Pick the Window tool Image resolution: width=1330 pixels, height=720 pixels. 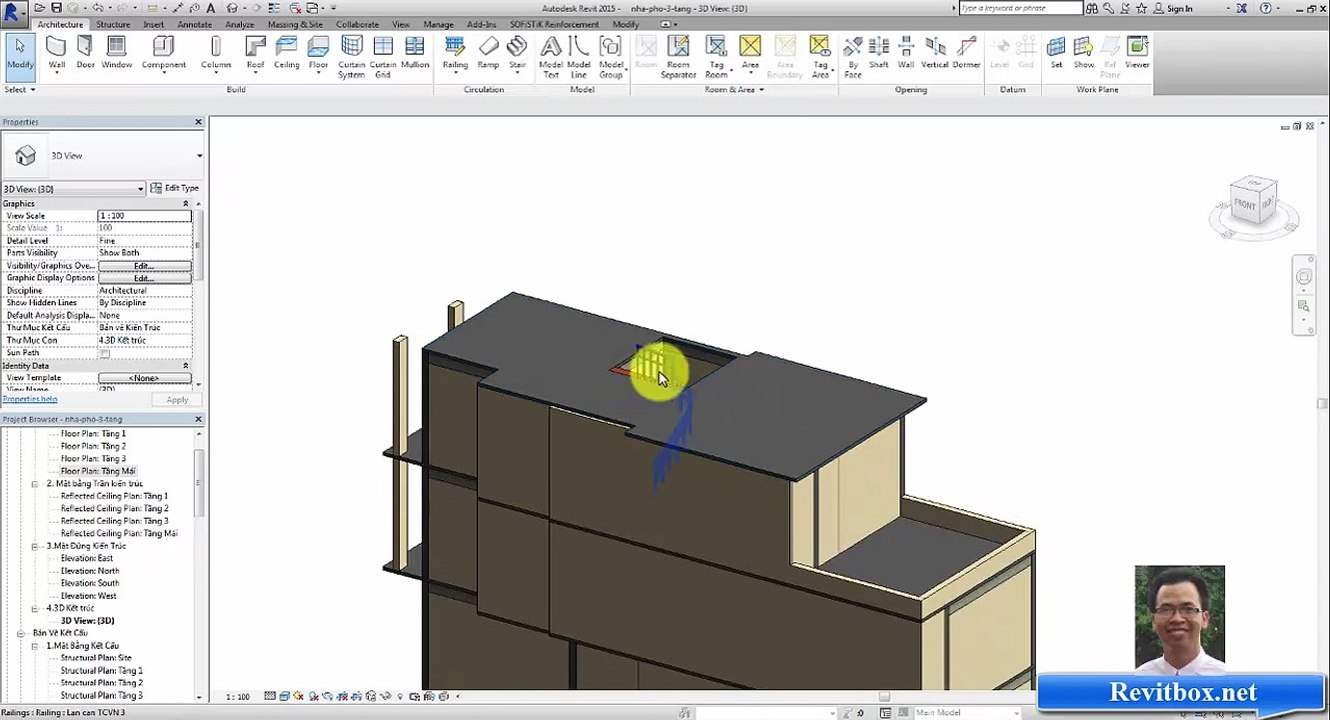click(x=116, y=54)
